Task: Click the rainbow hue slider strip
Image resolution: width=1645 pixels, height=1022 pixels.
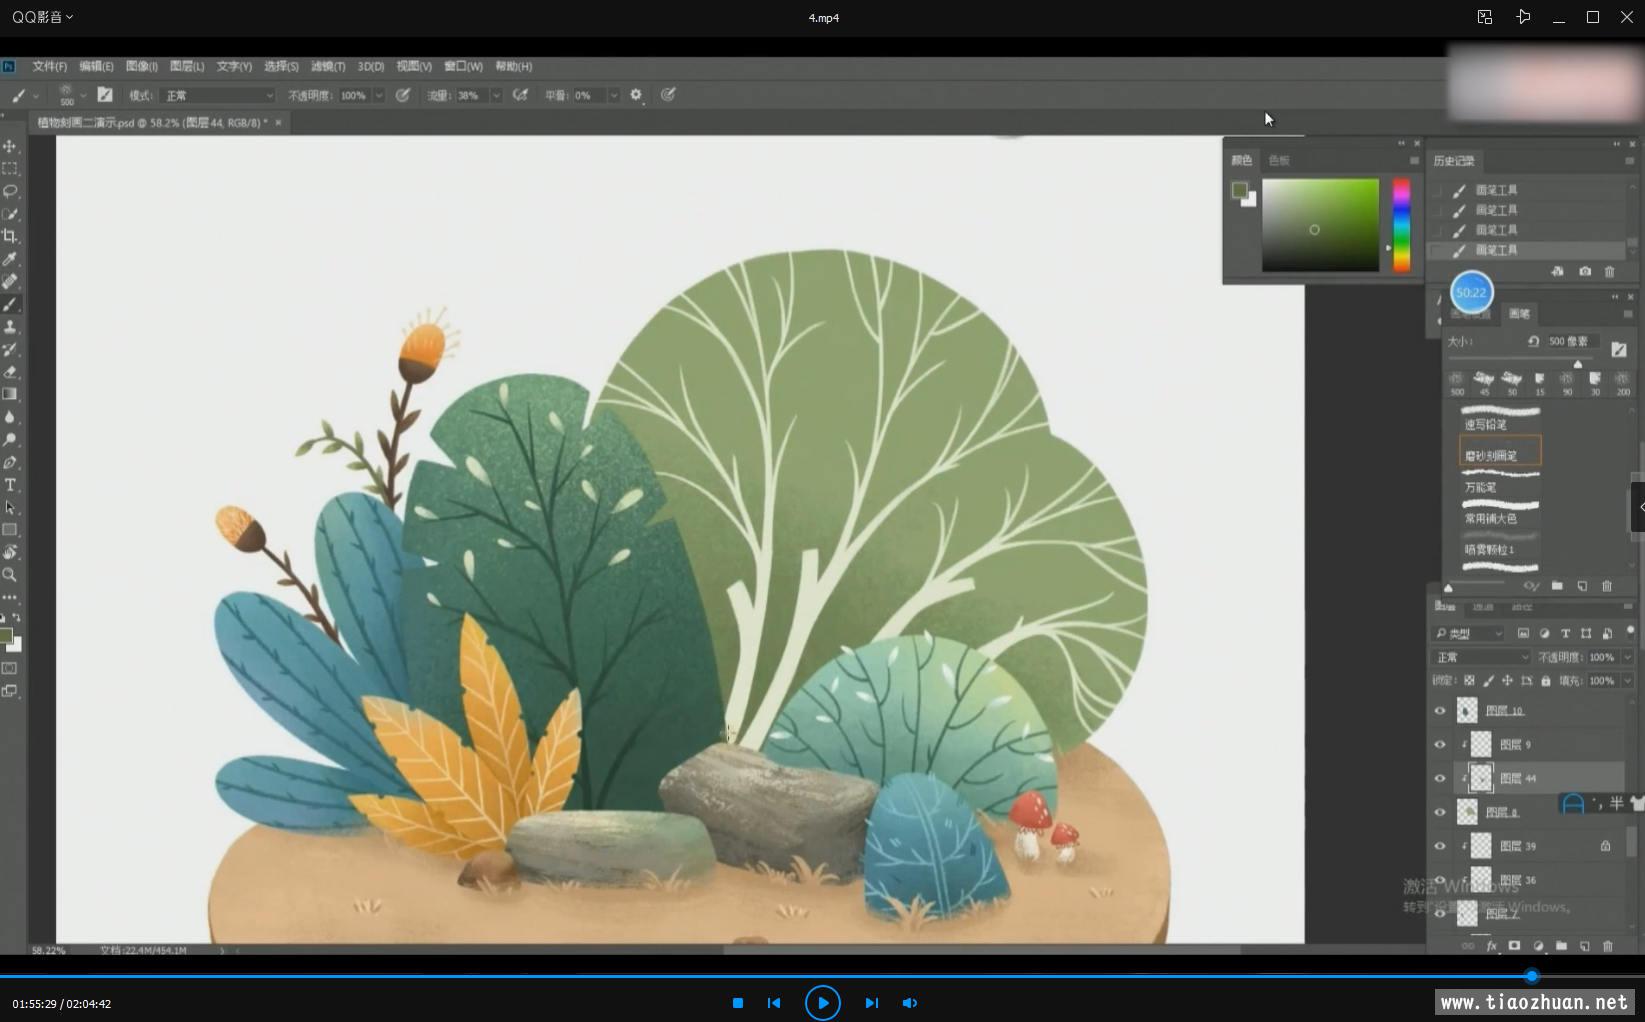Action: coord(1401,225)
